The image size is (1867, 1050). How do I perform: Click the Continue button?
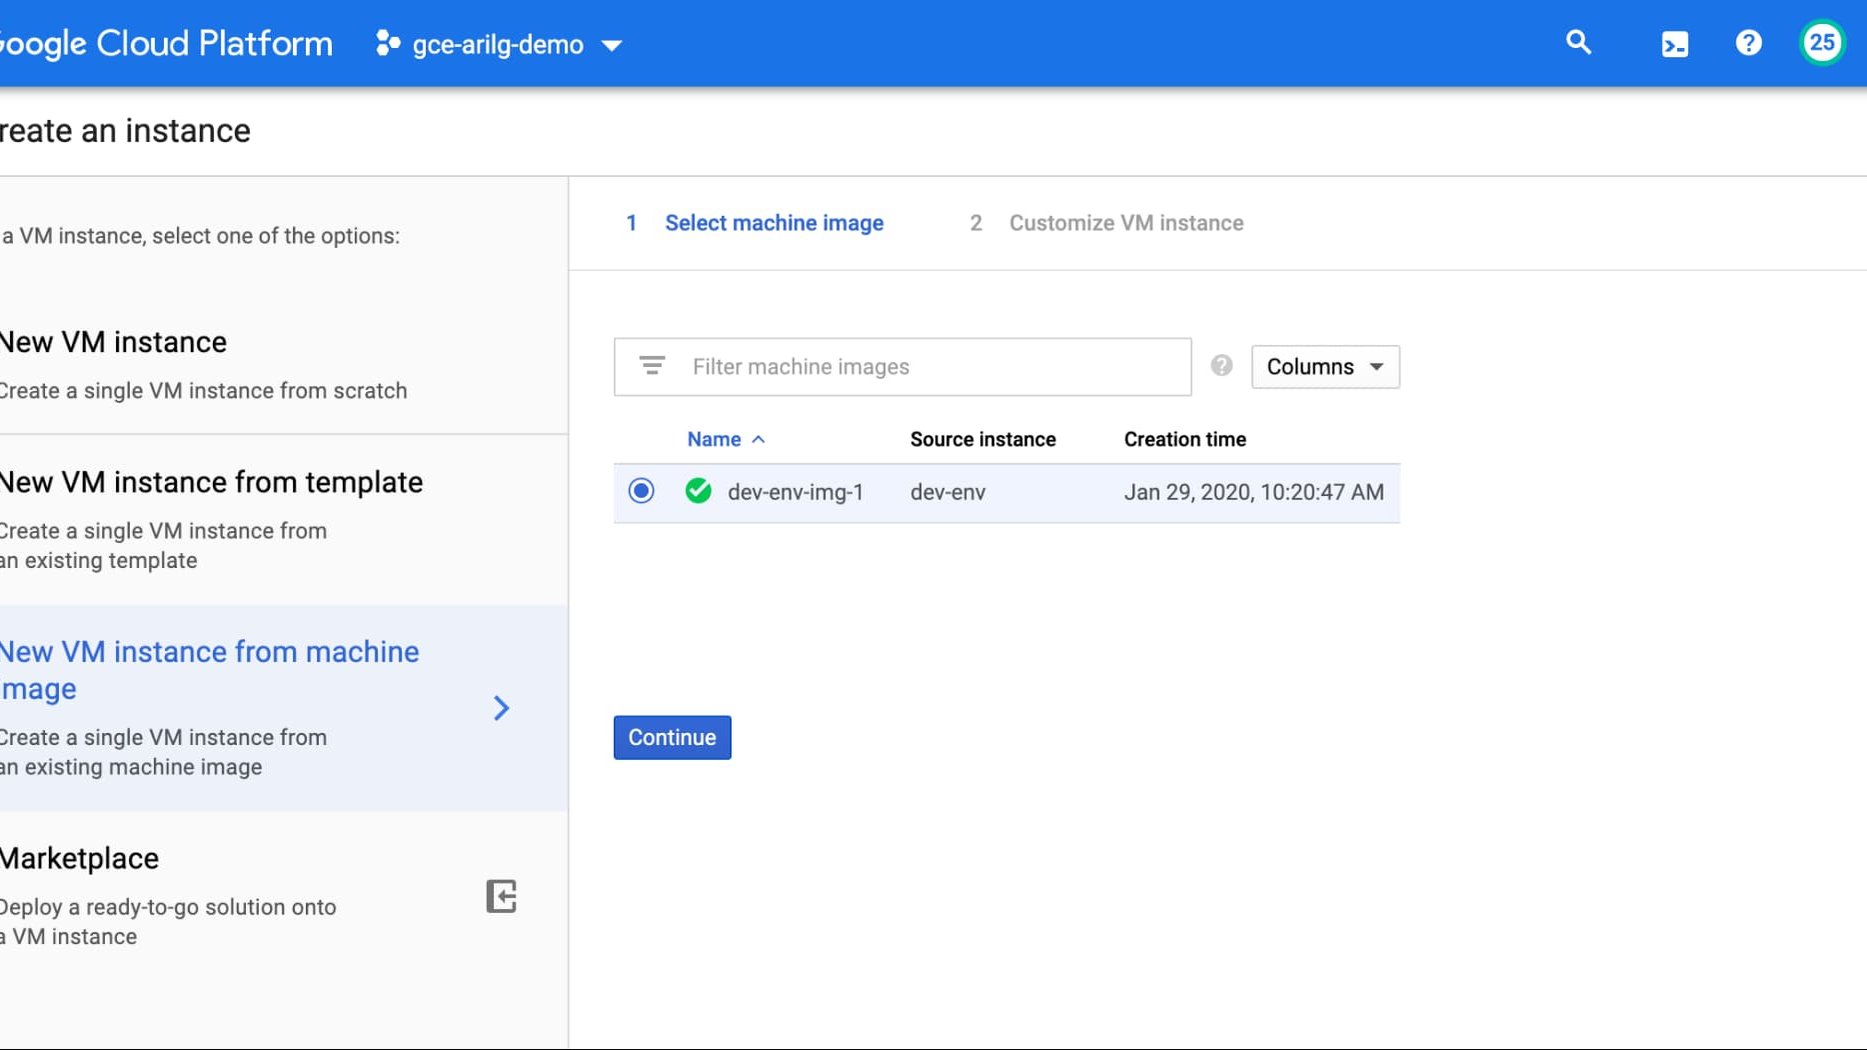672,737
